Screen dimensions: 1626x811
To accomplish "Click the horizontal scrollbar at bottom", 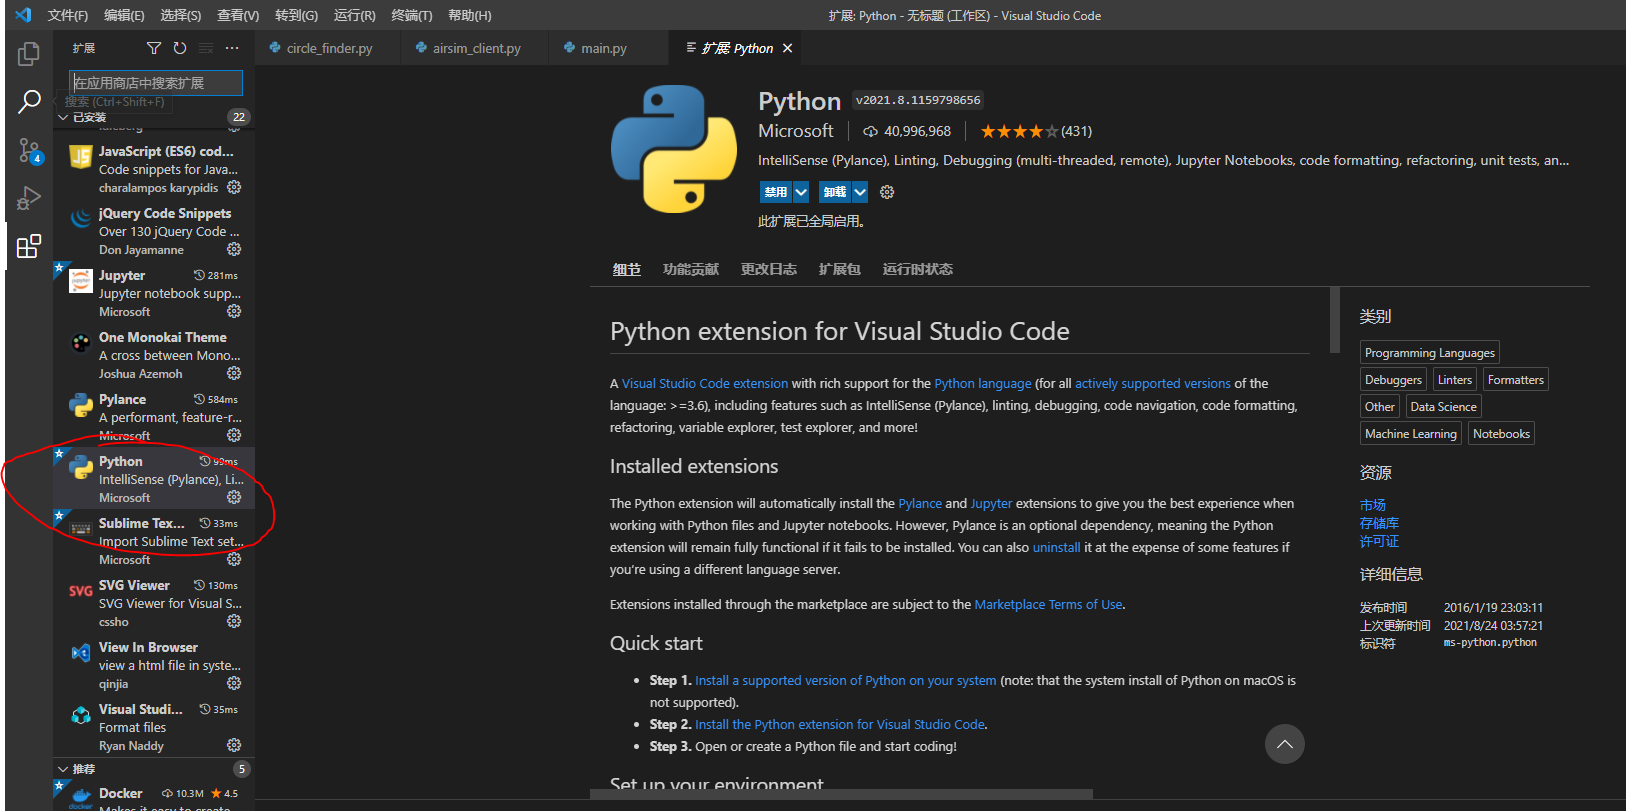I will (841, 794).
